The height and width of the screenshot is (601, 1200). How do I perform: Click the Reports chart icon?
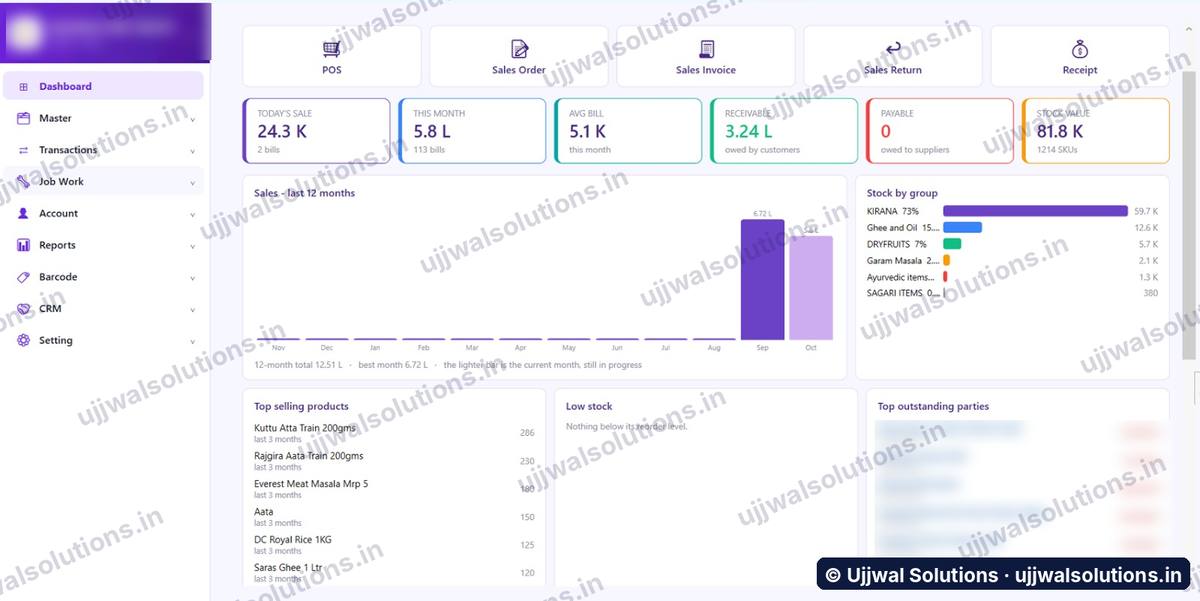23,245
